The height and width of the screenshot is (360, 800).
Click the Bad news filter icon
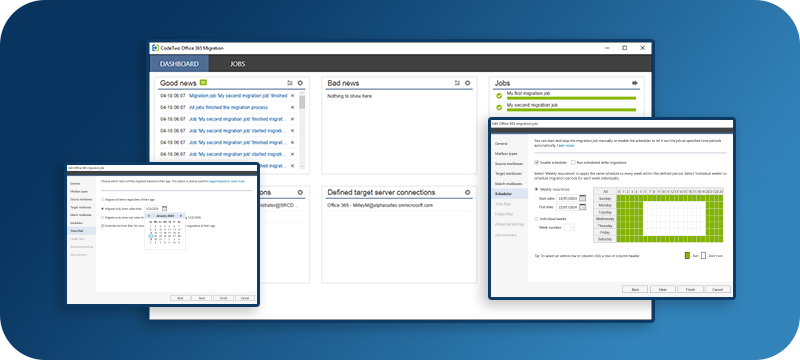click(x=457, y=83)
